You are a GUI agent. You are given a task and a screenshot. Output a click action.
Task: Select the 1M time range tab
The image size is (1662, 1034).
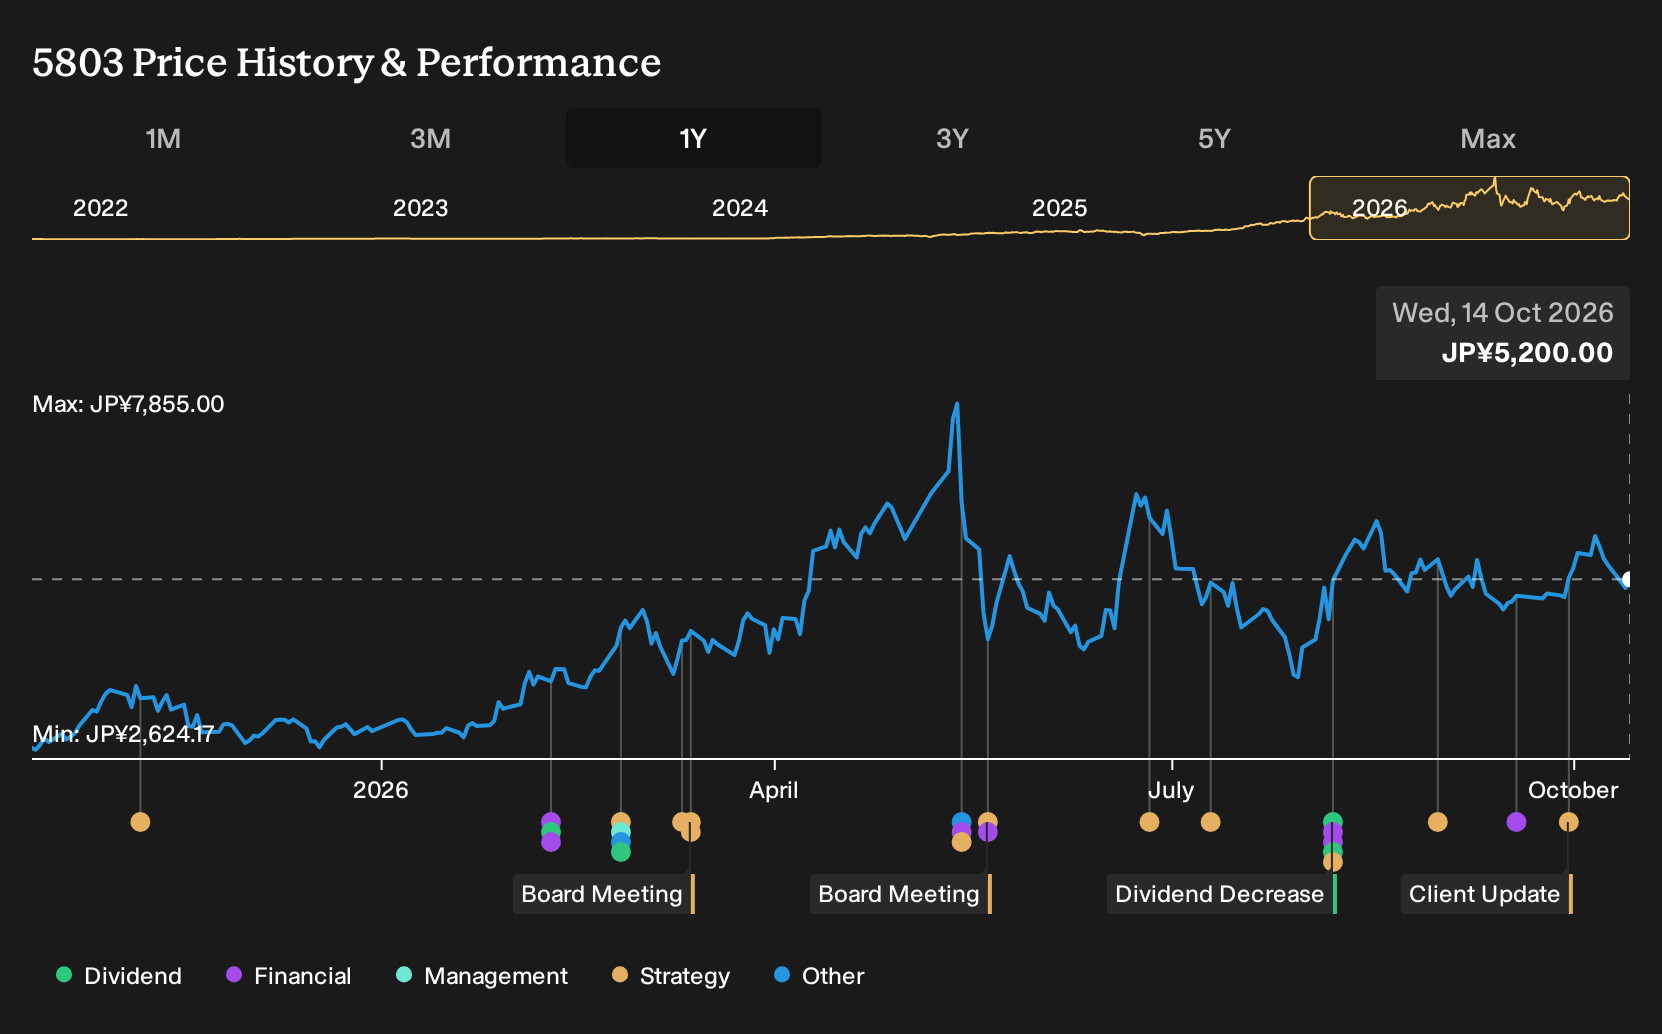click(x=163, y=138)
